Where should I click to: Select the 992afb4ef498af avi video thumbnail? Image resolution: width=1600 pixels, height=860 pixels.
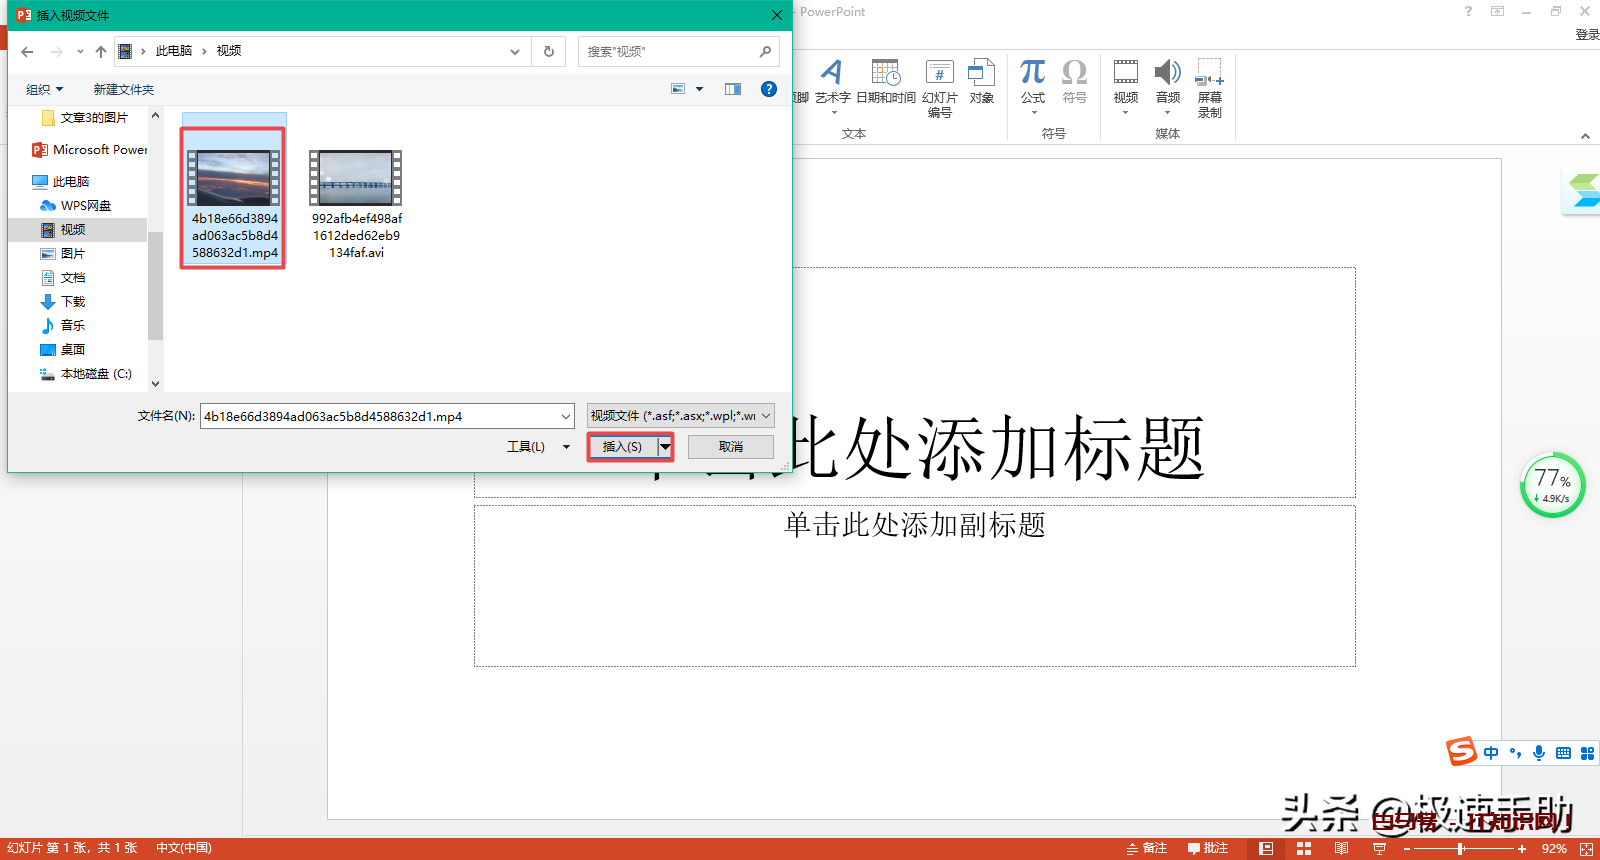point(356,179)
